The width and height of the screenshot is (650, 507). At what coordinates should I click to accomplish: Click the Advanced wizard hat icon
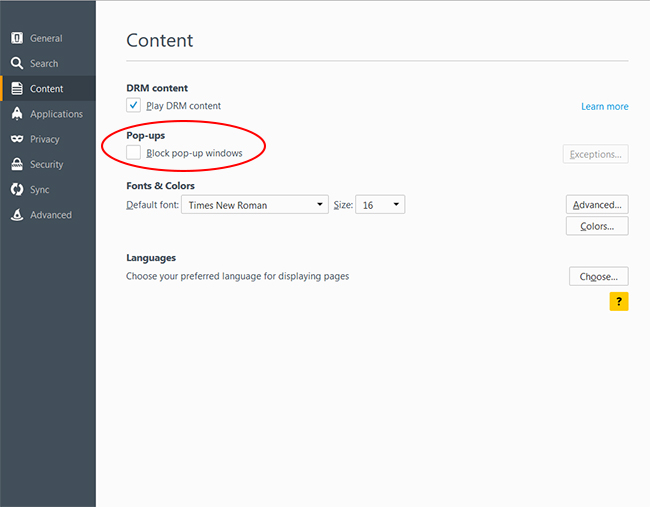[x=17, y=215]
